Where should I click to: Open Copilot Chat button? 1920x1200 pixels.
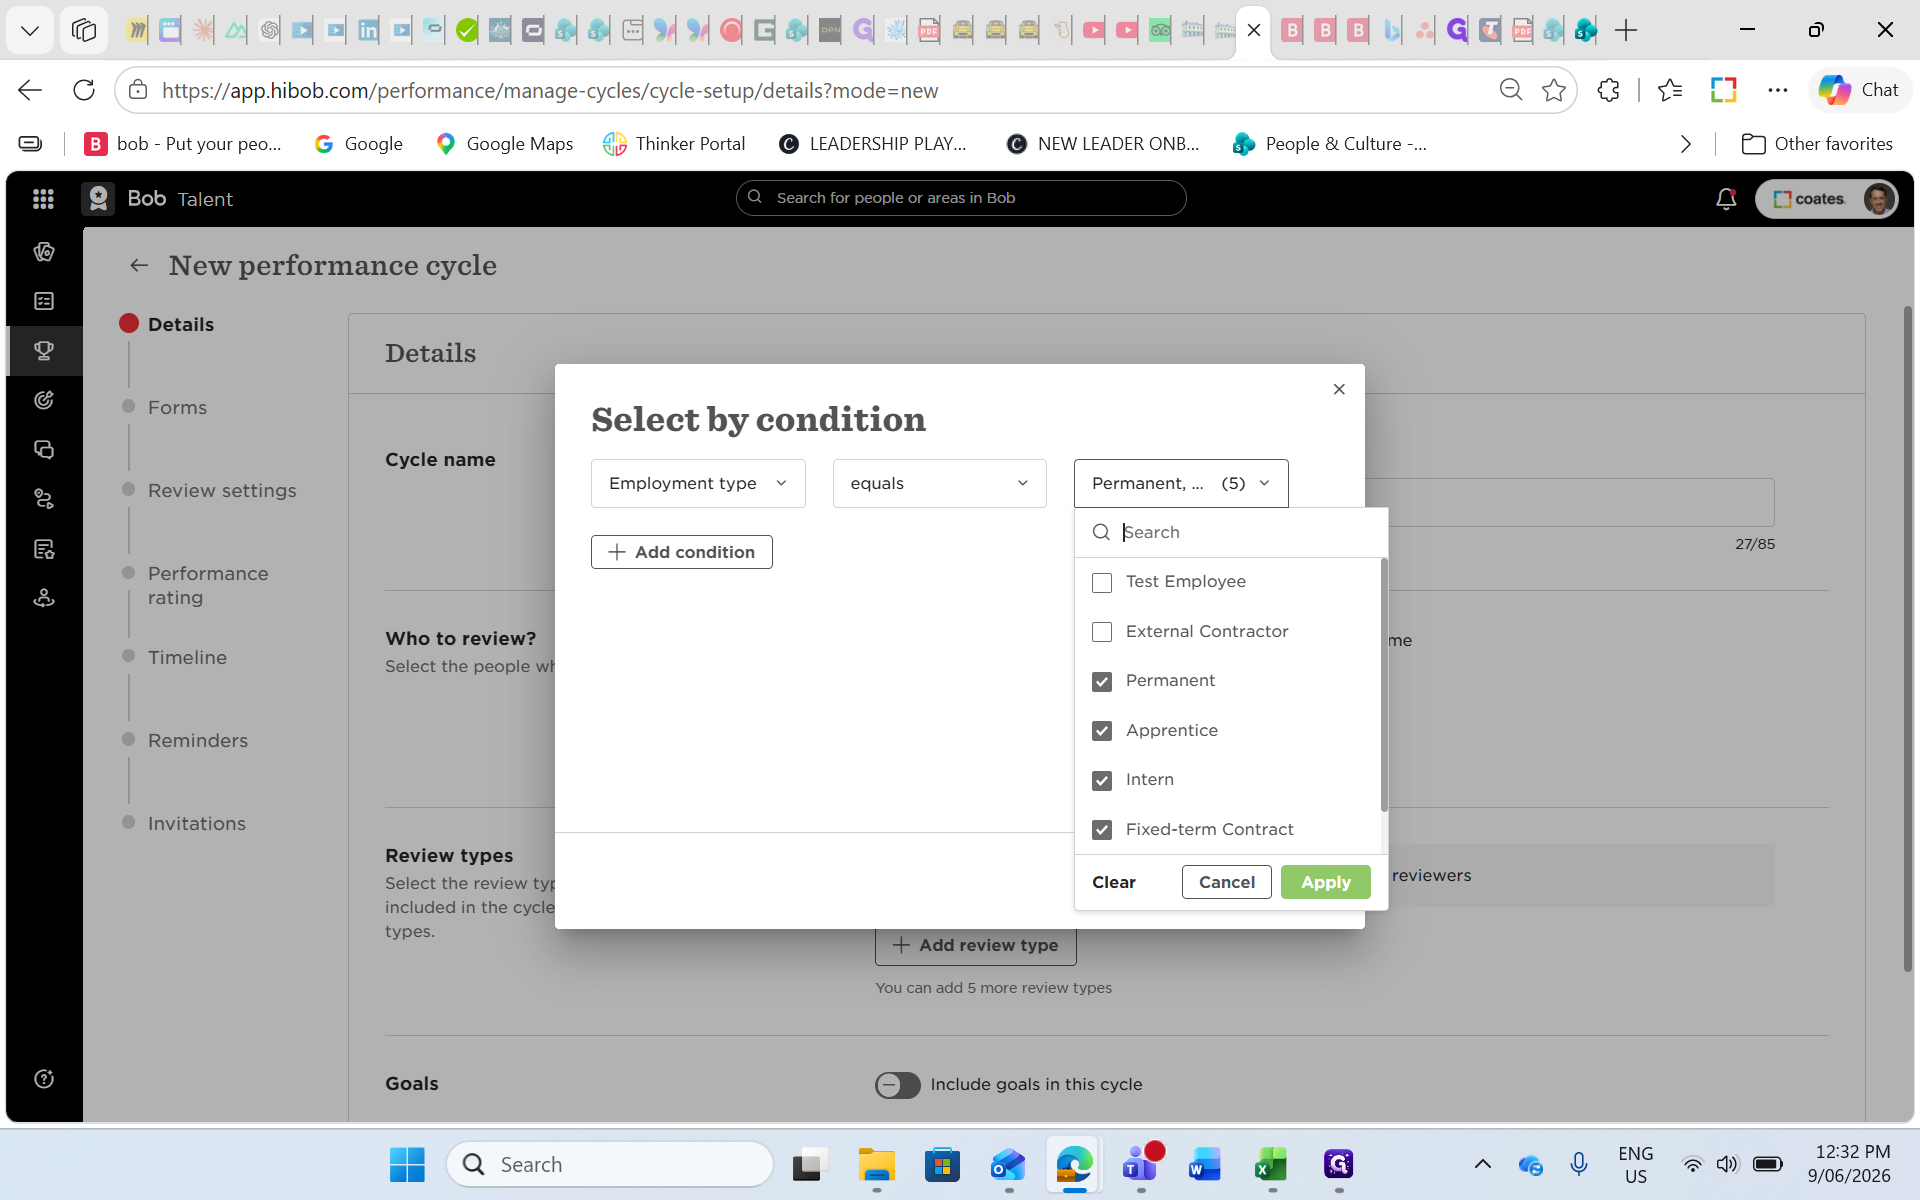coord(1859,90)
